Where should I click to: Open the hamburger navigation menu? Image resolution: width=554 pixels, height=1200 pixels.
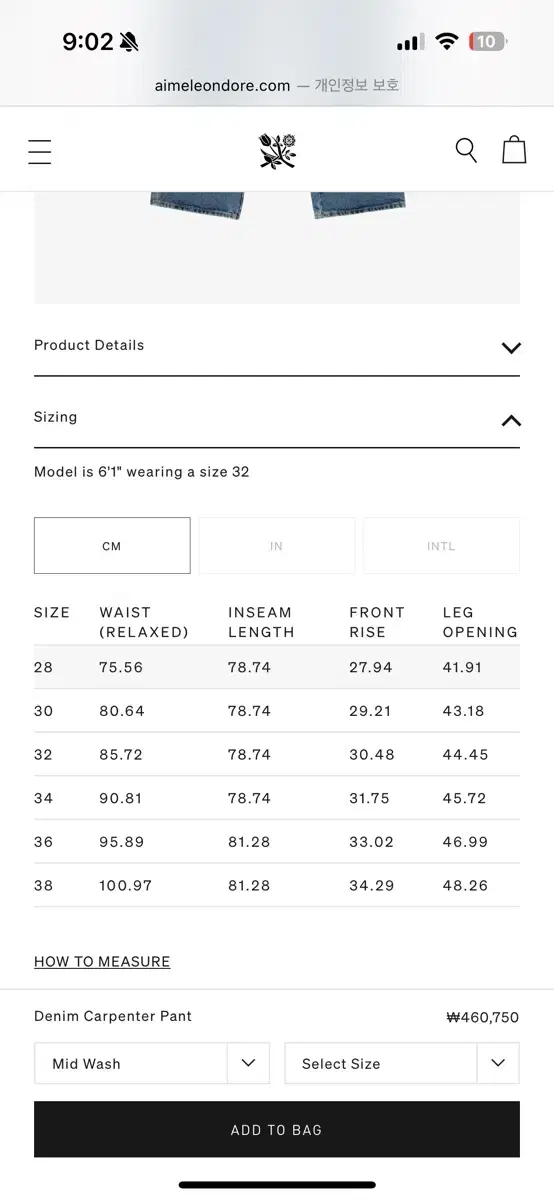[40, 151]
